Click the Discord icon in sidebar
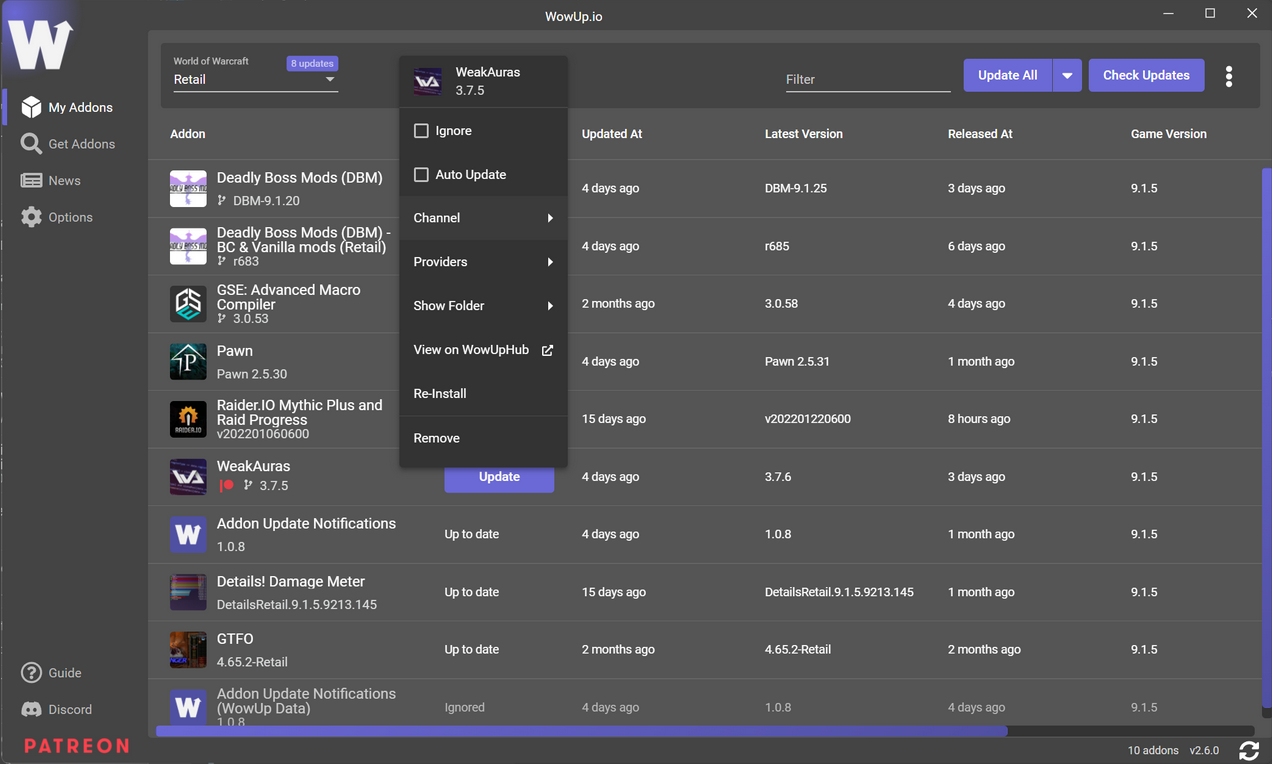This screenshot has height=764, width=1272. click(x=32, y=709)
